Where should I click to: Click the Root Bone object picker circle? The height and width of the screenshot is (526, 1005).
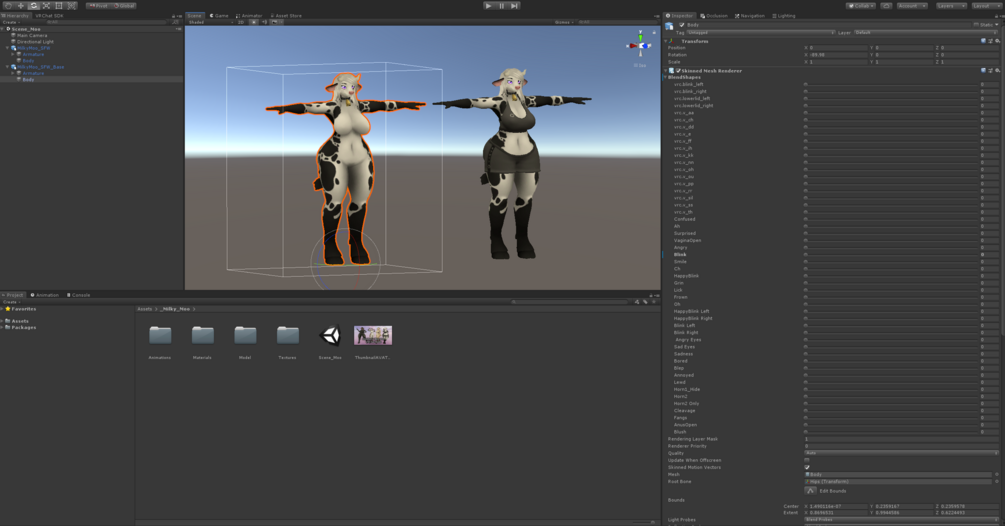(x=997, y=481)
